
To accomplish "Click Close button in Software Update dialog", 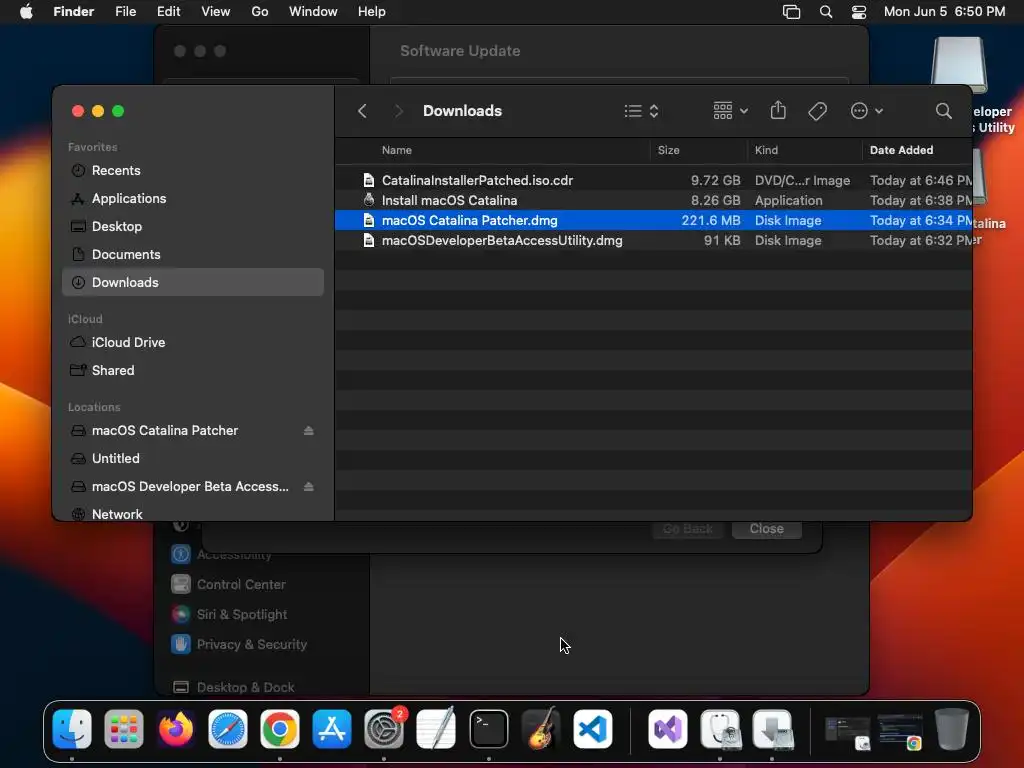I will 767,529.
